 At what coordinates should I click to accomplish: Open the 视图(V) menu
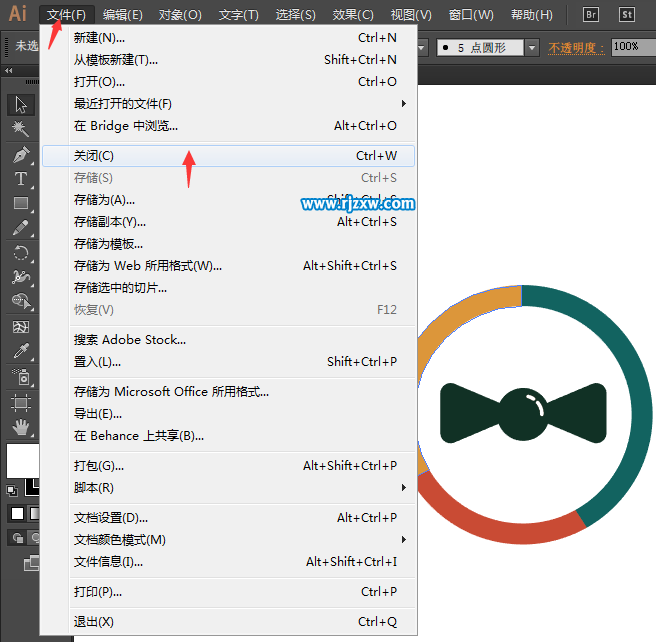click(411, 15)
